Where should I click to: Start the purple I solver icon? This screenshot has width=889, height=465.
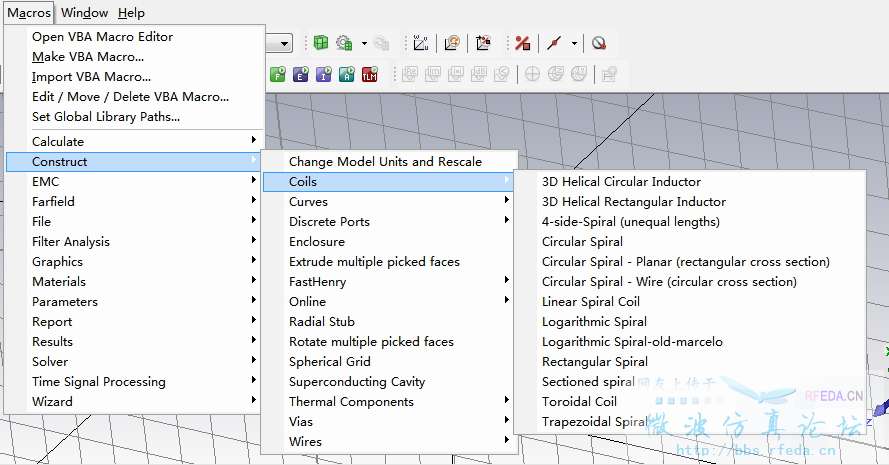tap(324, 74)
